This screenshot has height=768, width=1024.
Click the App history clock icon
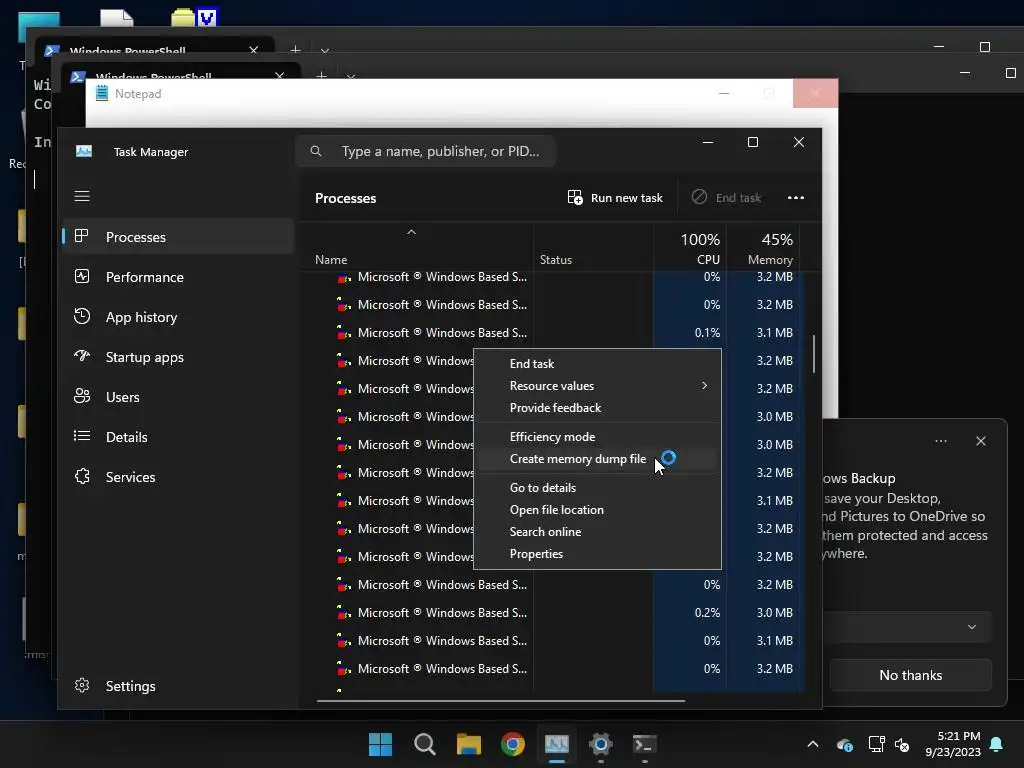(82, 316)
